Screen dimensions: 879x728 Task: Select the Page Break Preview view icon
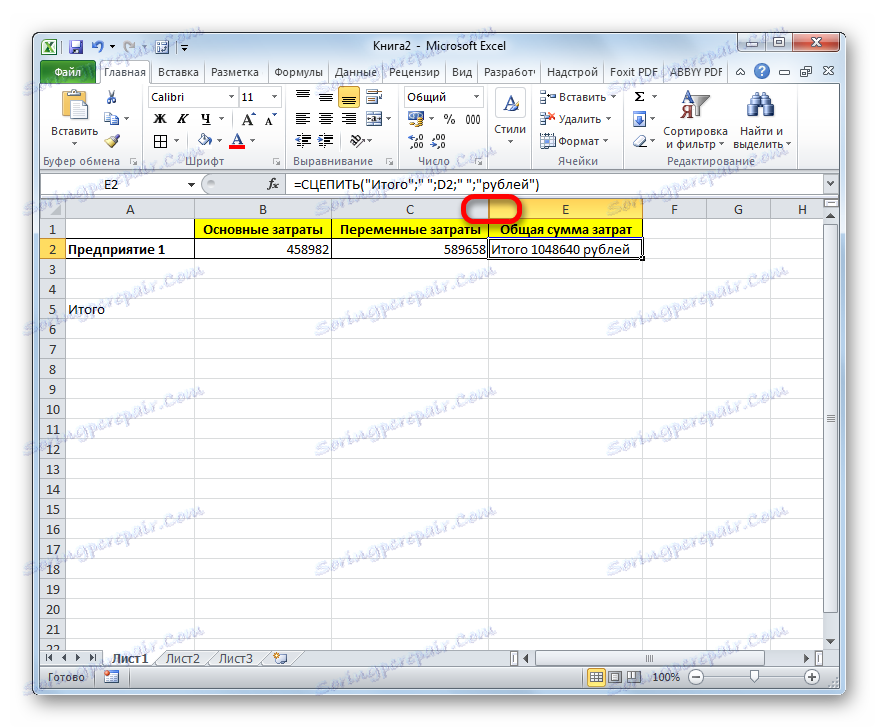click(x=633, y=676)
